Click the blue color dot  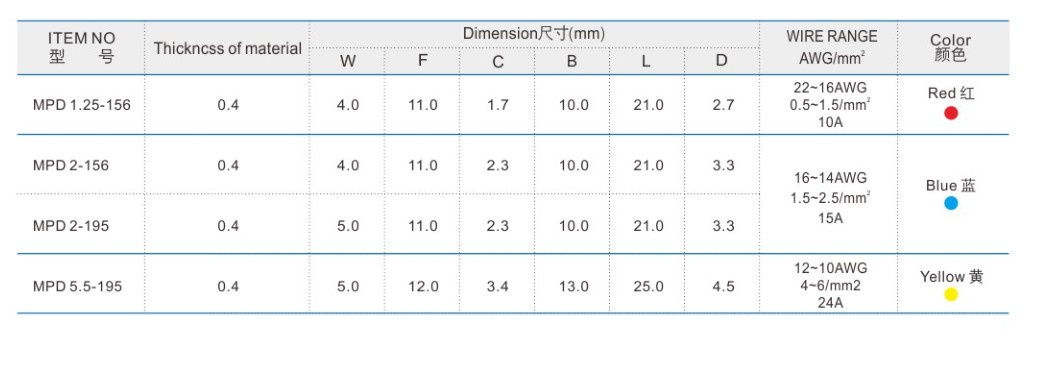[950, 203]
